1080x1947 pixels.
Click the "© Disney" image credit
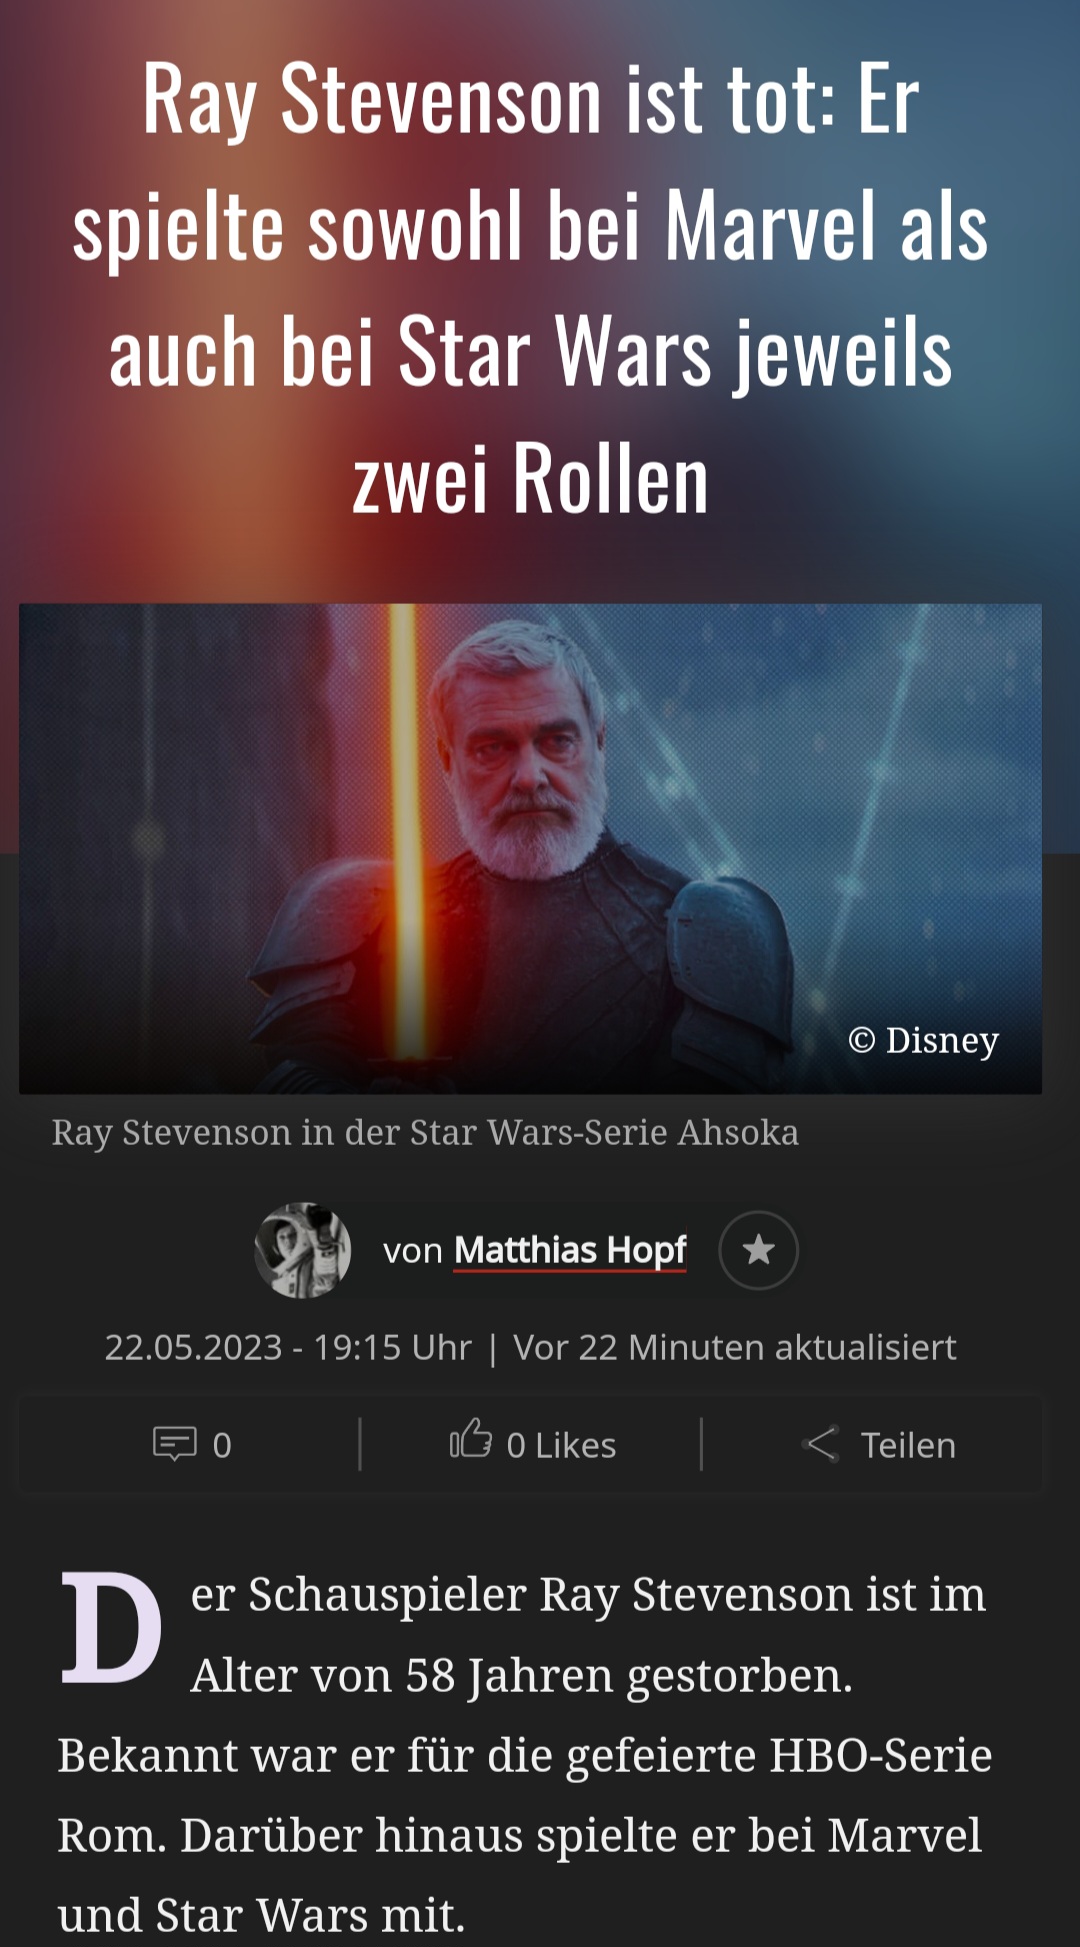923,1040
